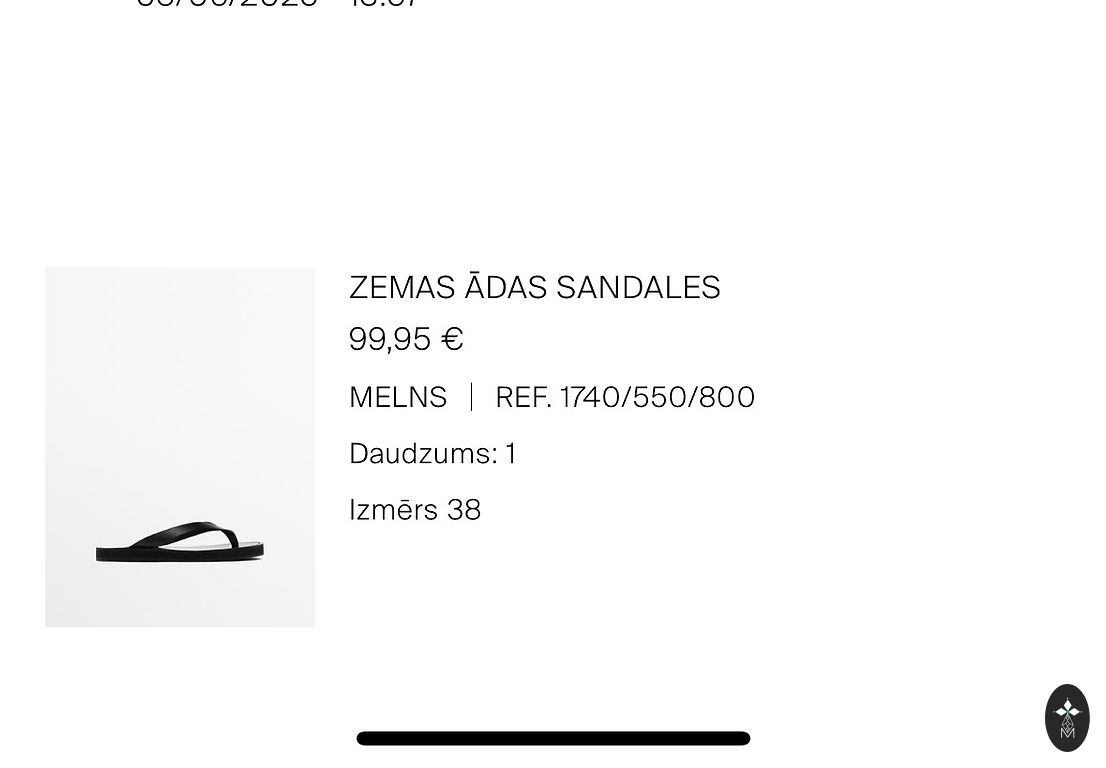
Task: Click the REF. 1740/550/800 reference number
Action: tap(625, 397)
